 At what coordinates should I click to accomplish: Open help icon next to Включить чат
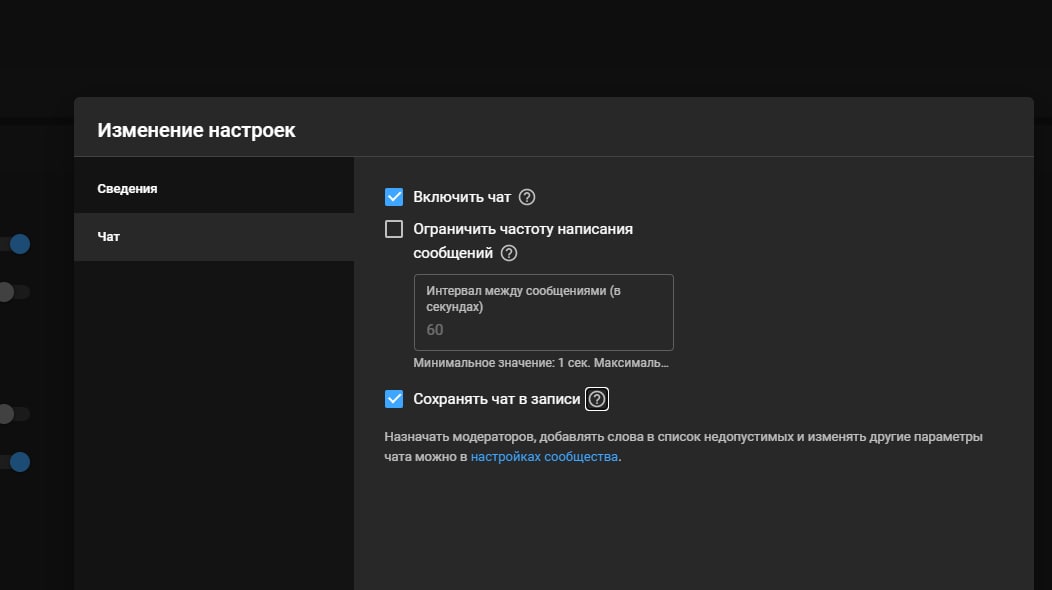(x=527, y=197)
